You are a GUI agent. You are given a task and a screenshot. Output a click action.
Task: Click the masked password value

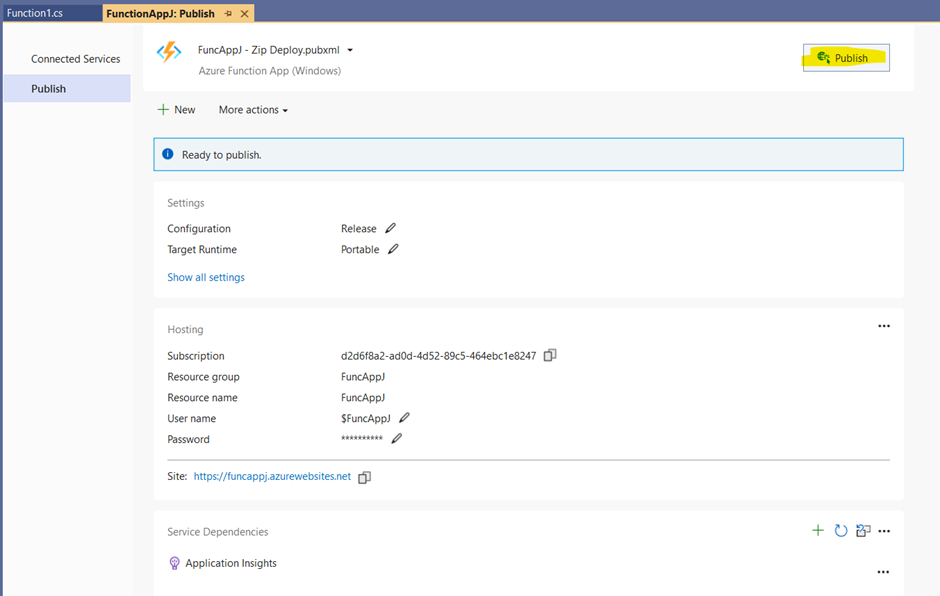click(361, 438)
